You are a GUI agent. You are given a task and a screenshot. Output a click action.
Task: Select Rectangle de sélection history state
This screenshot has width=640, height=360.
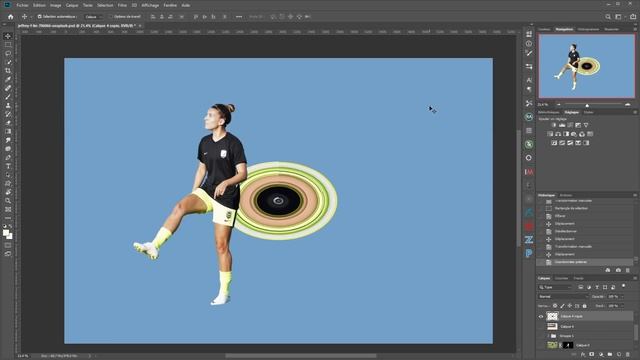point(571,208)
